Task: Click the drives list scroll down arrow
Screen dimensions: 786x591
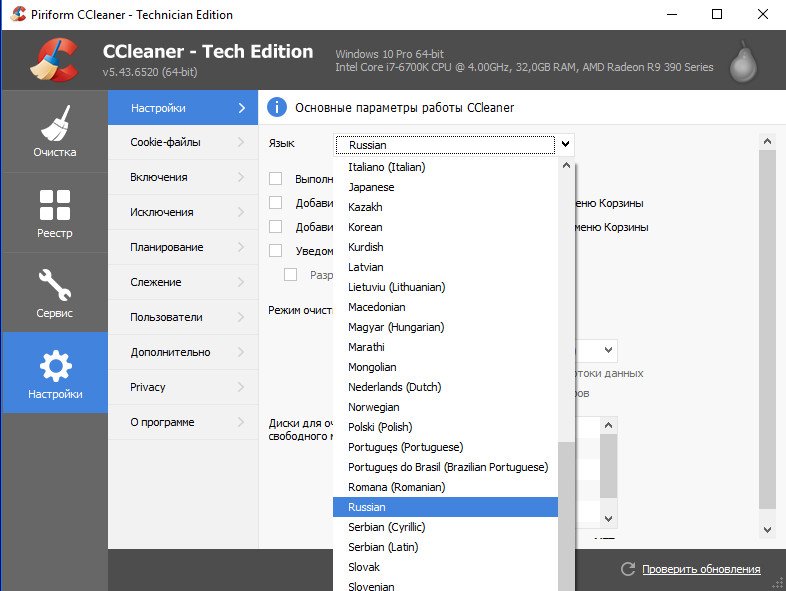Action: pos(608,519)
